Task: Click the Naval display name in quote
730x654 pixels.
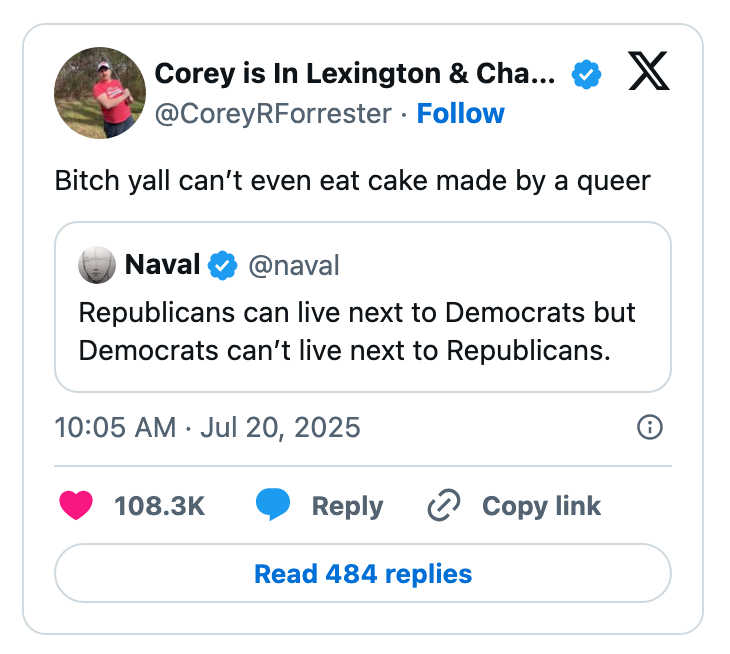Action: click(164, 265)
